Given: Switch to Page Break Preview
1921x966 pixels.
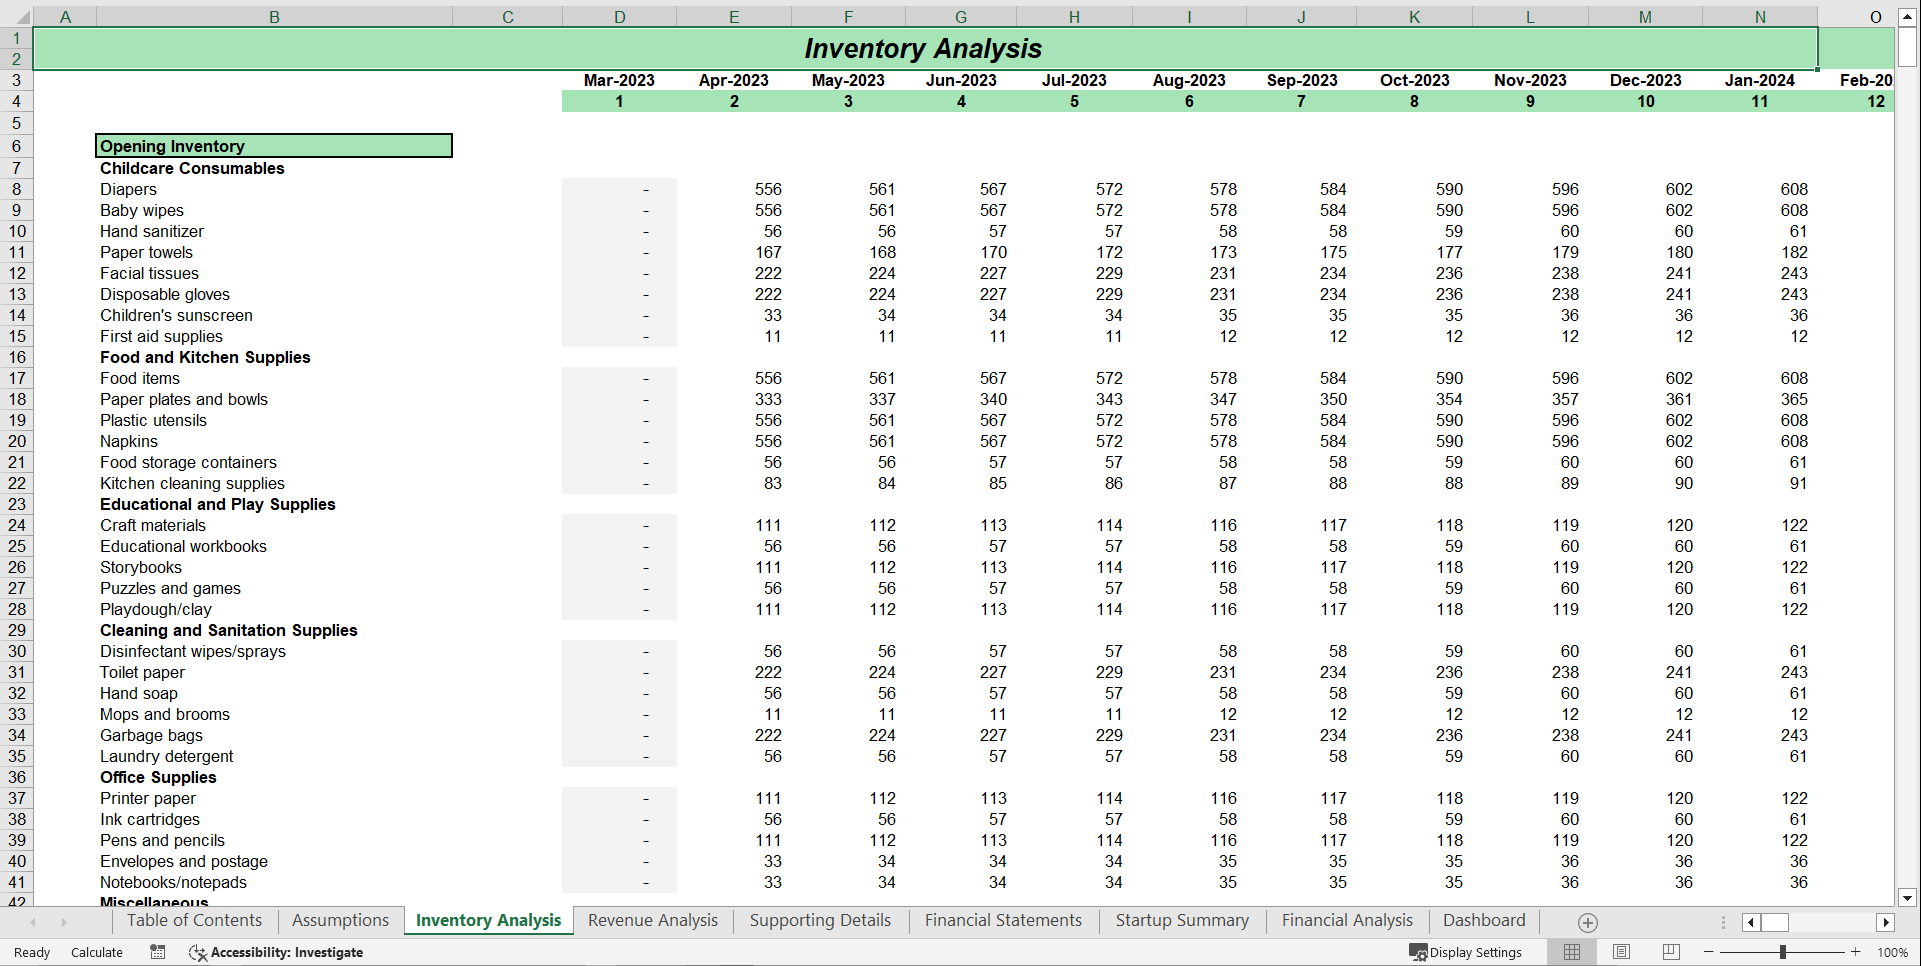Looking at the screenshot, I should (x=1670, y=952).
